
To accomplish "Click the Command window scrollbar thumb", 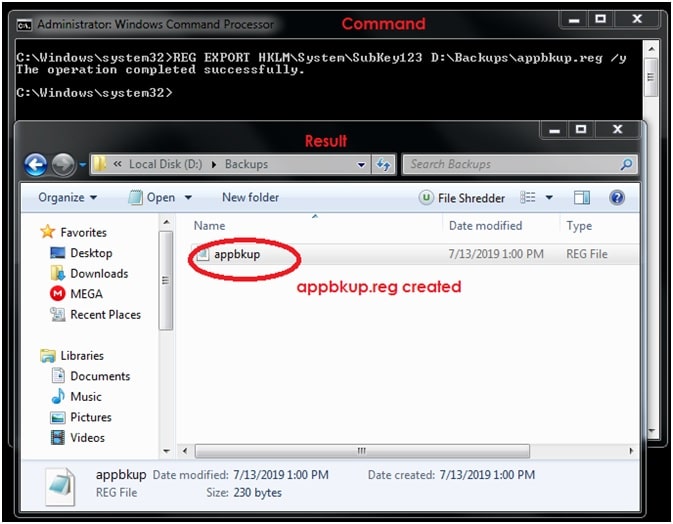I will [x=651, y=78].
